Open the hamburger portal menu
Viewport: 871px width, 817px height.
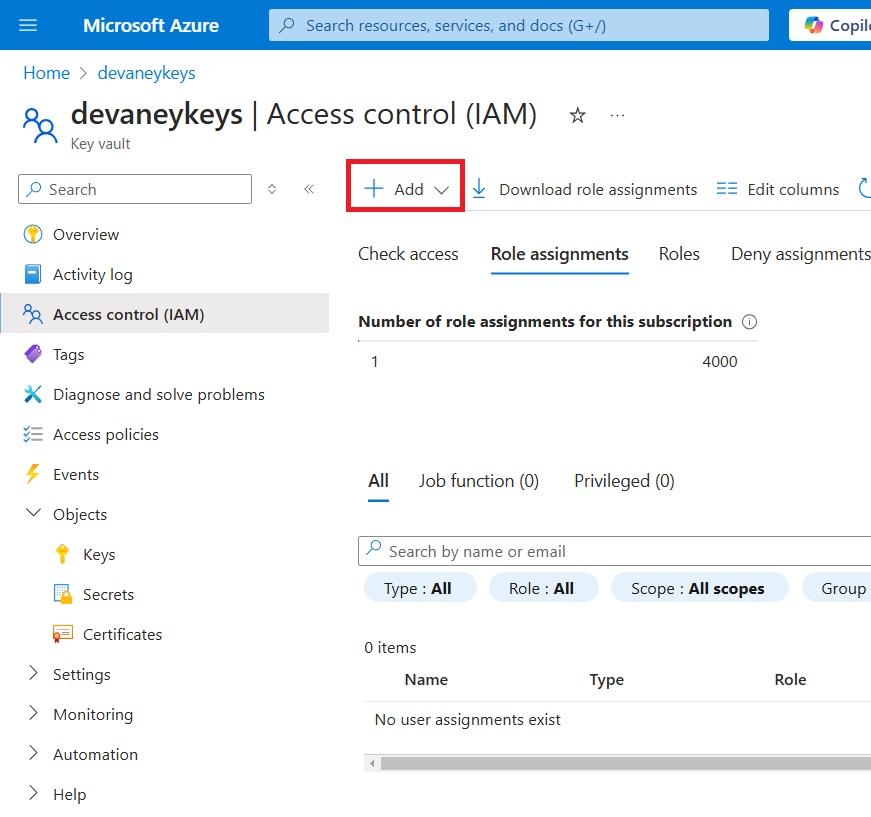tap(28, 25)
